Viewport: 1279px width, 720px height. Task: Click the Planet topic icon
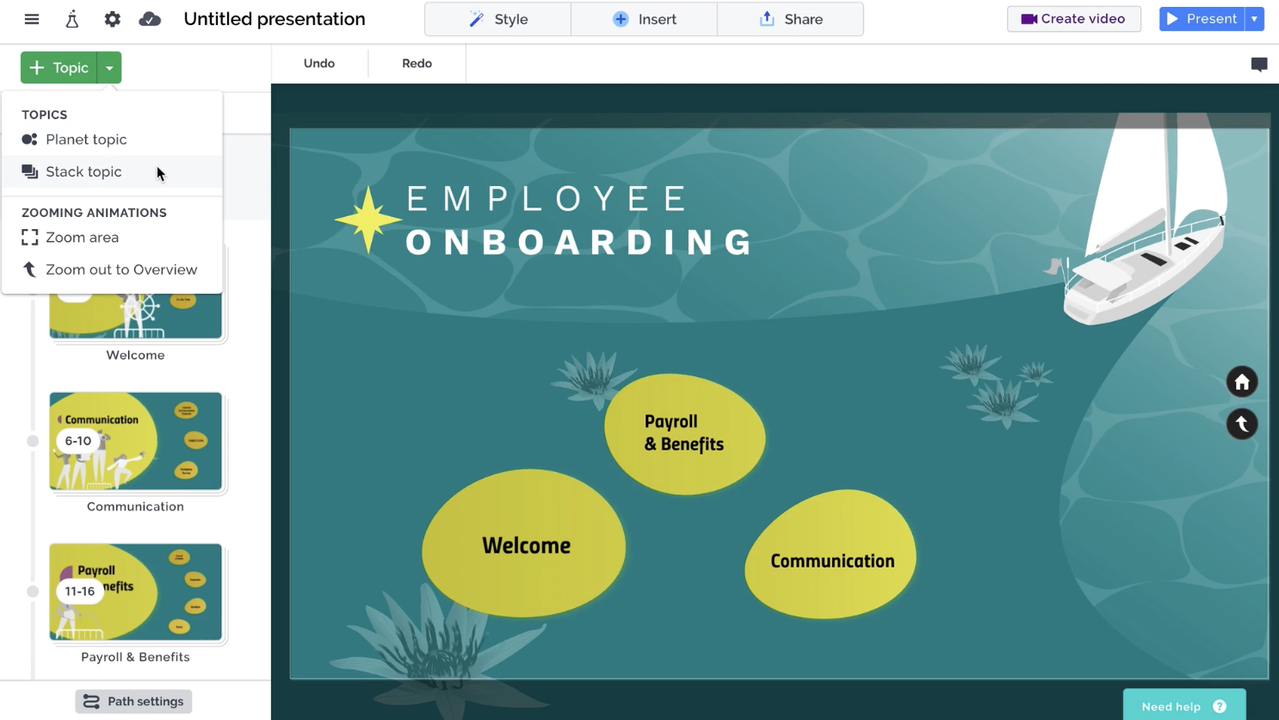(x=30, y=139)
